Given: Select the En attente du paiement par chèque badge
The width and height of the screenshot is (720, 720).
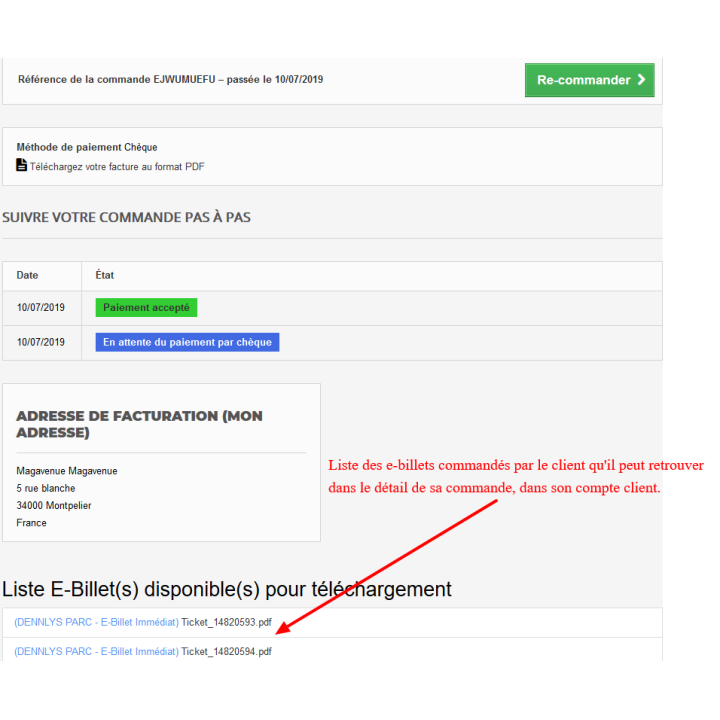Looking at the screenshot, I should tap(187, 342).
